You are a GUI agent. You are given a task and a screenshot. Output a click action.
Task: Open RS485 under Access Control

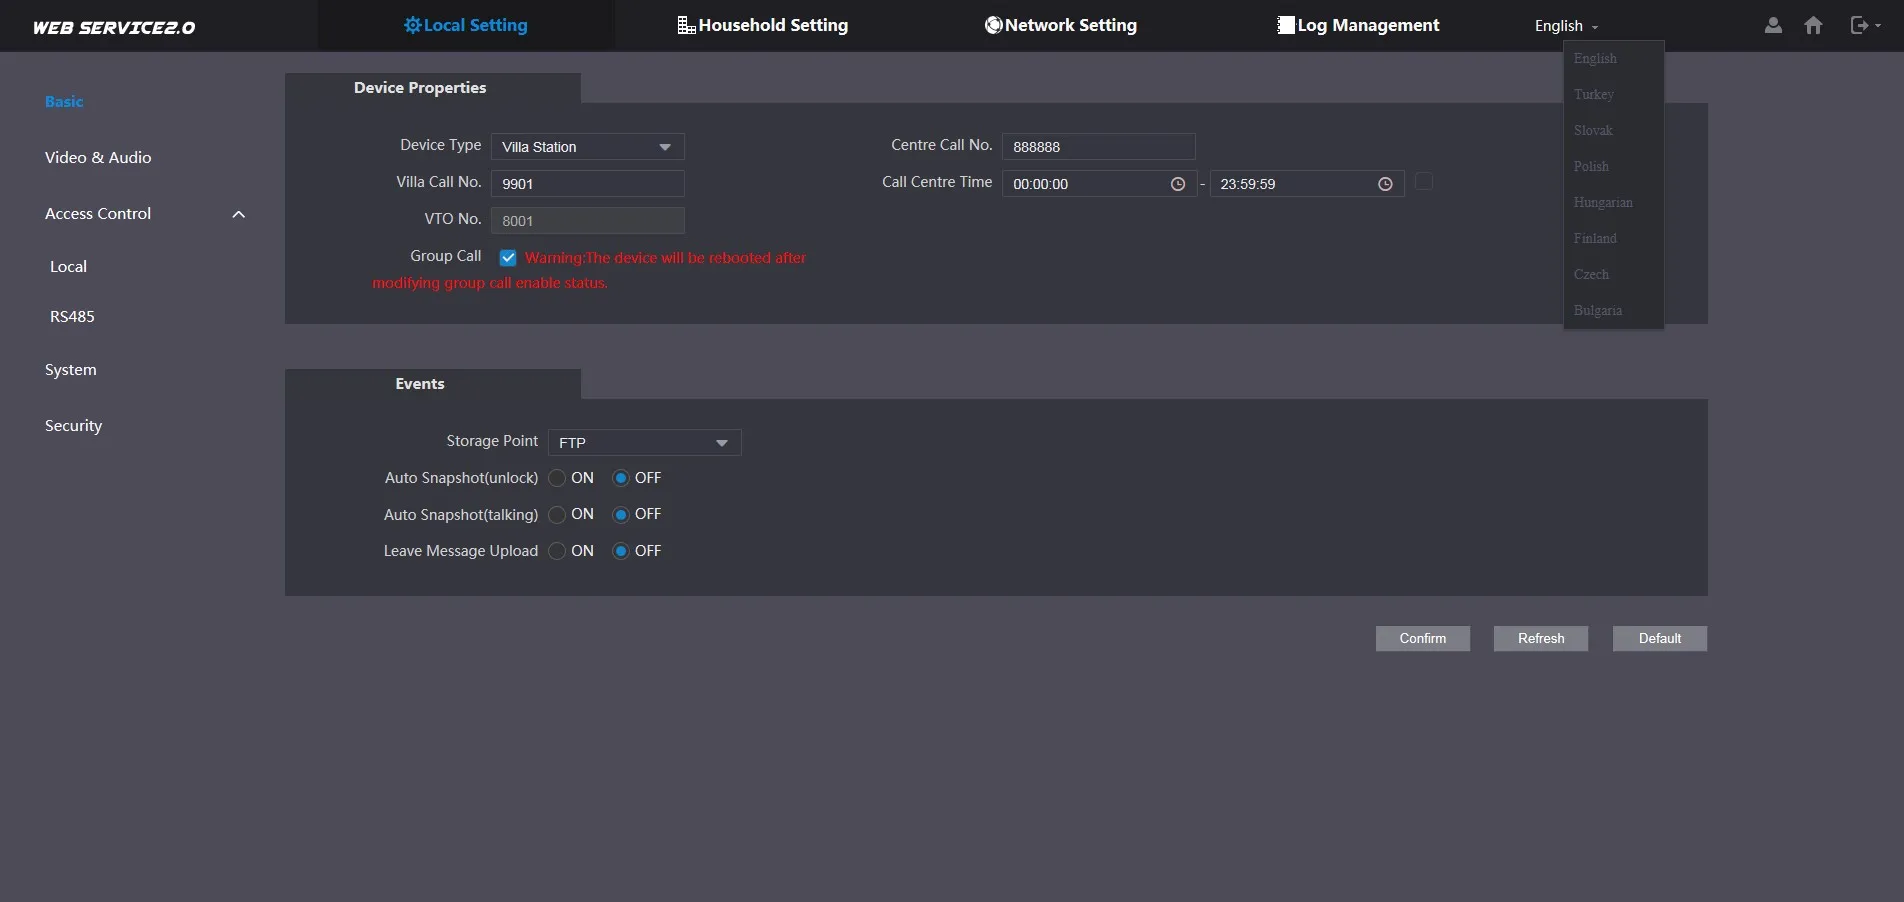point(72,317)
